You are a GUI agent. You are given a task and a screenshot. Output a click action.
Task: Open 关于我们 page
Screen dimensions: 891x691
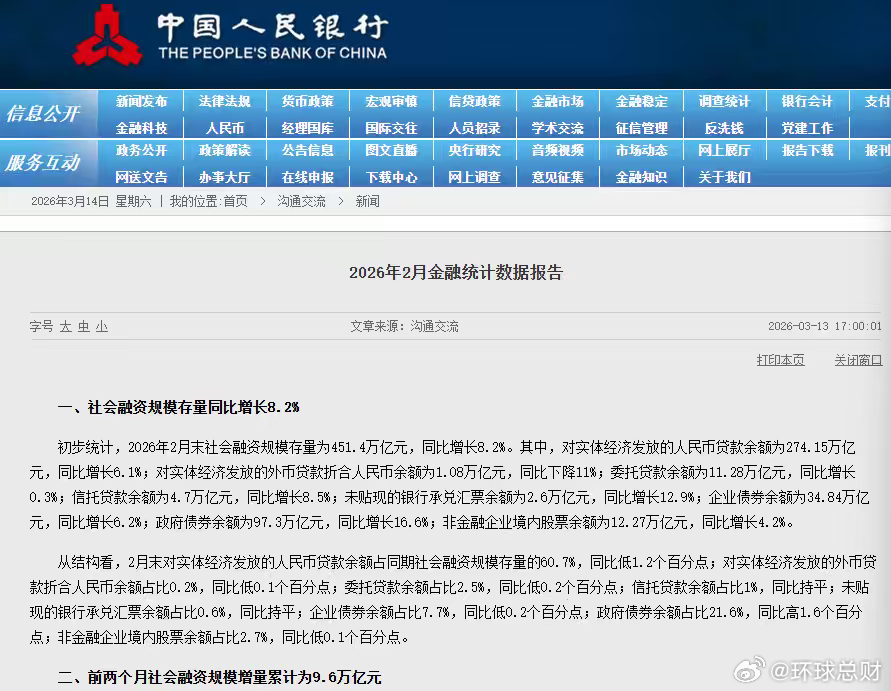point(724,177)
